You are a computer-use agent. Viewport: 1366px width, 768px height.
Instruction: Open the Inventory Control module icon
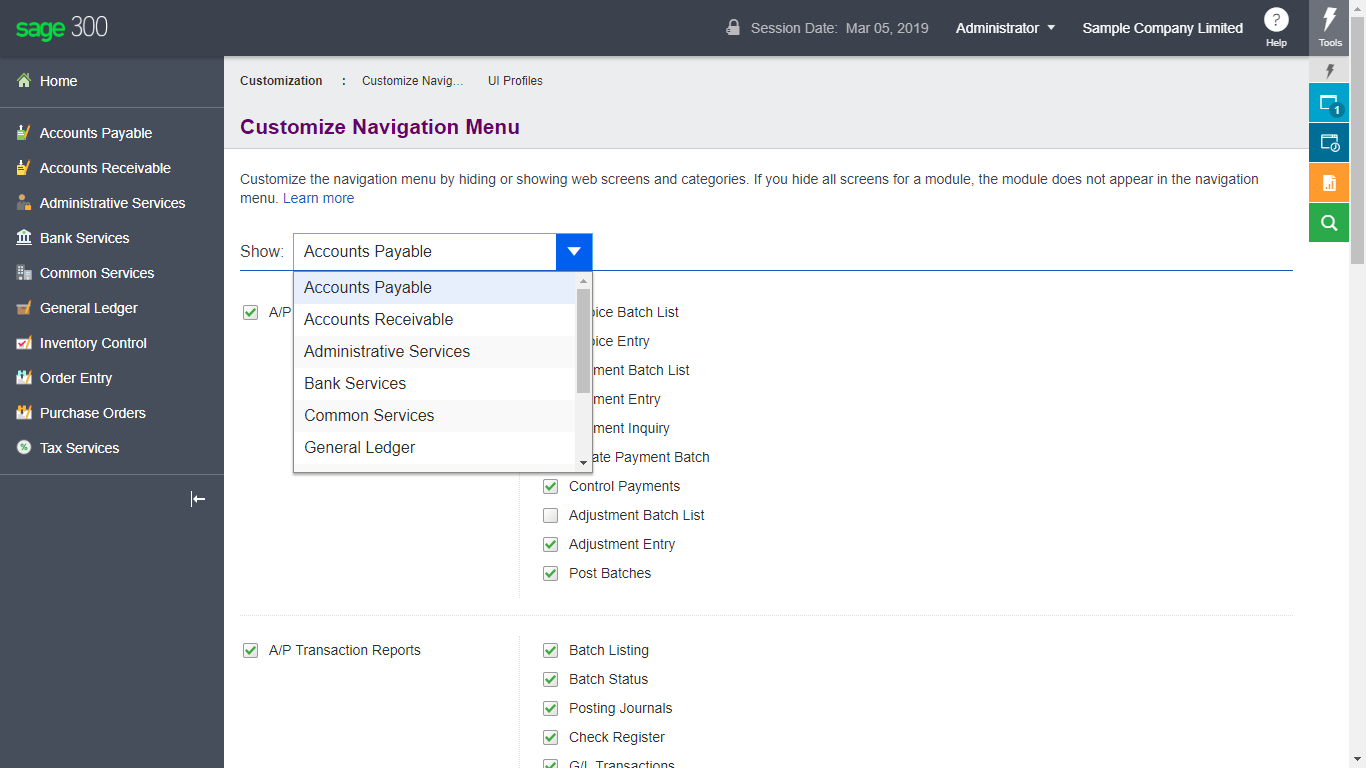pos(22,343)
